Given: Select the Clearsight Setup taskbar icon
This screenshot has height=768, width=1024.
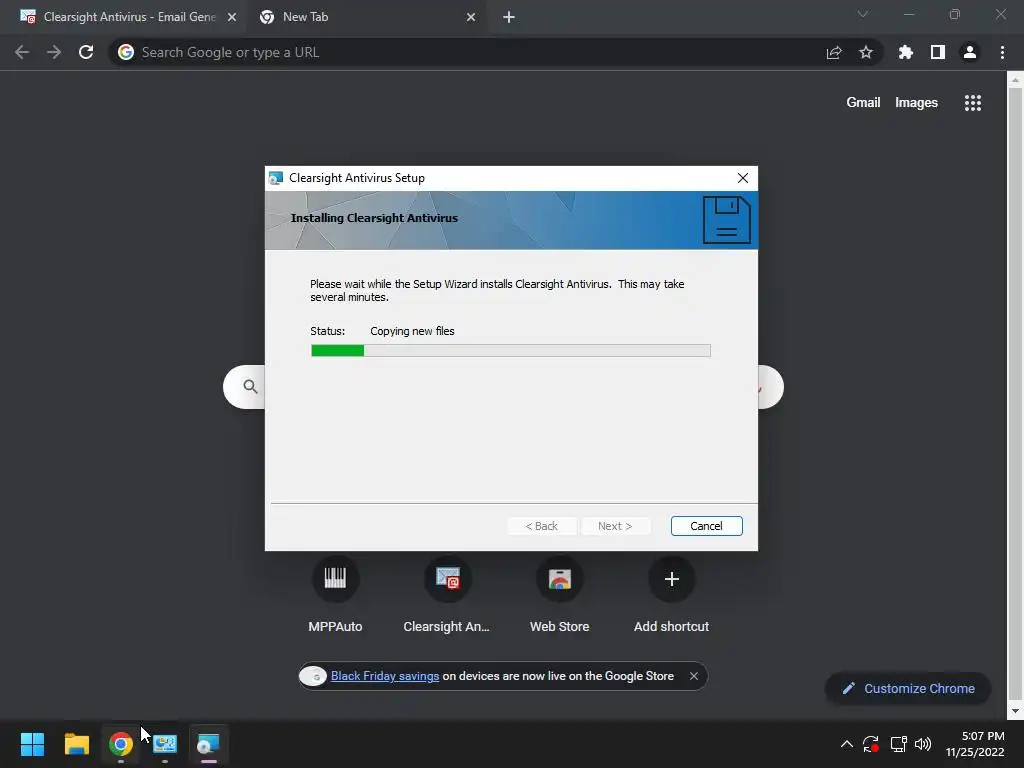Looking at the screenshot, I should tap(208, 744).
